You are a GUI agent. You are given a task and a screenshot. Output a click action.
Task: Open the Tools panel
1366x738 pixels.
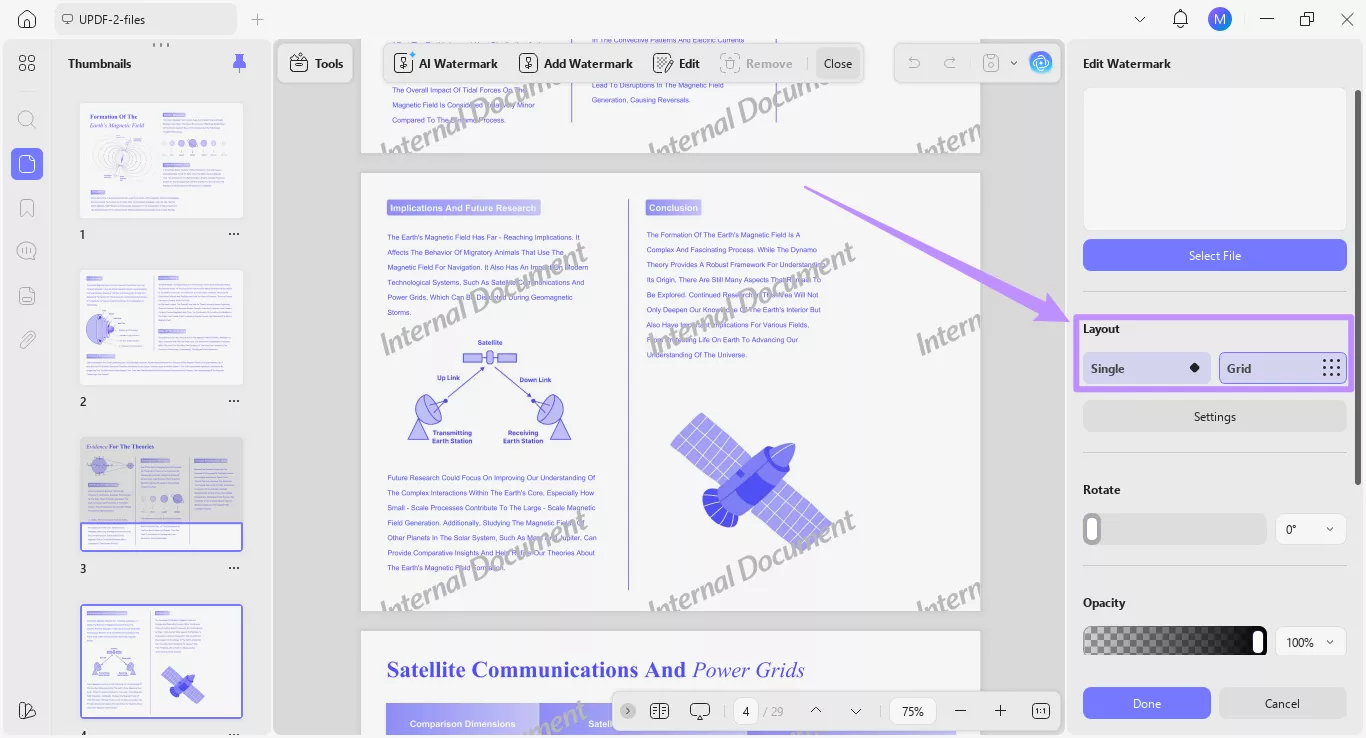315,62
